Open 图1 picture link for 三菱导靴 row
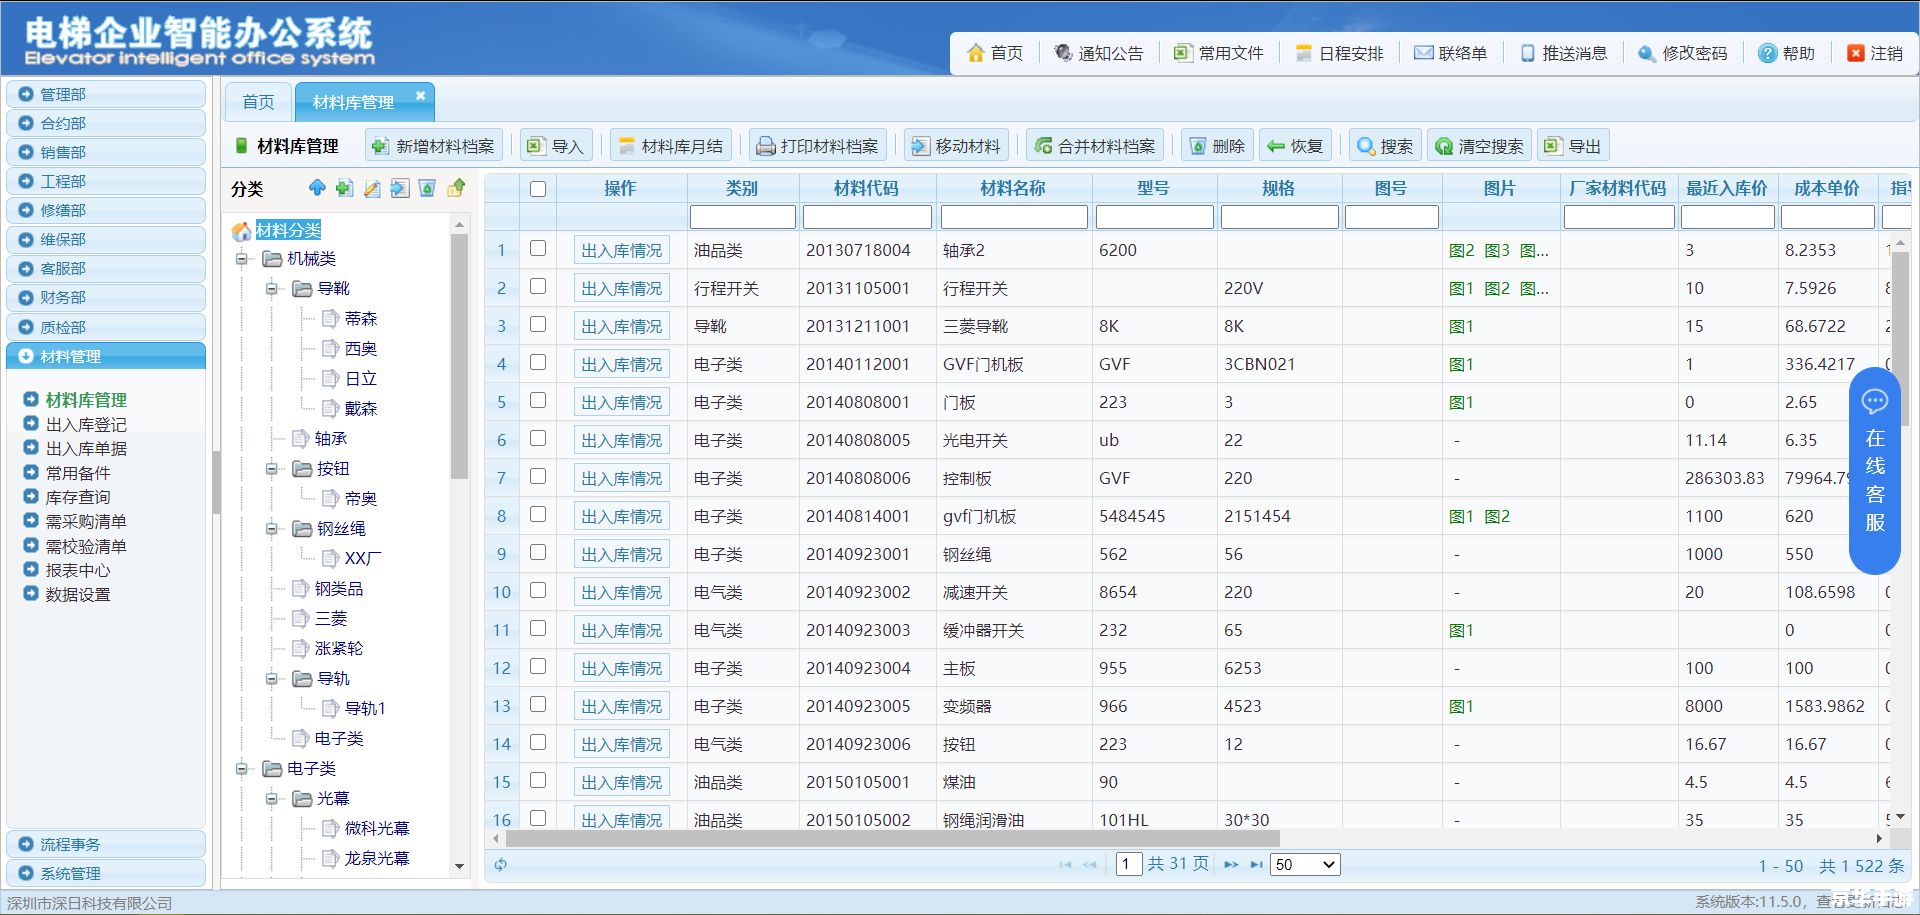 click(1461, 326)
